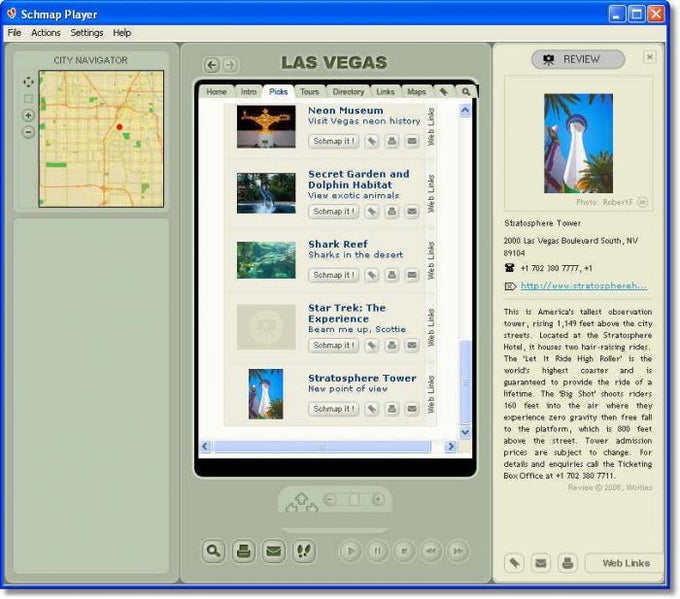Open the Settings menu
The height and width of the screenshot is (599, 680).
pyautogui.click(x=87, y=33)
